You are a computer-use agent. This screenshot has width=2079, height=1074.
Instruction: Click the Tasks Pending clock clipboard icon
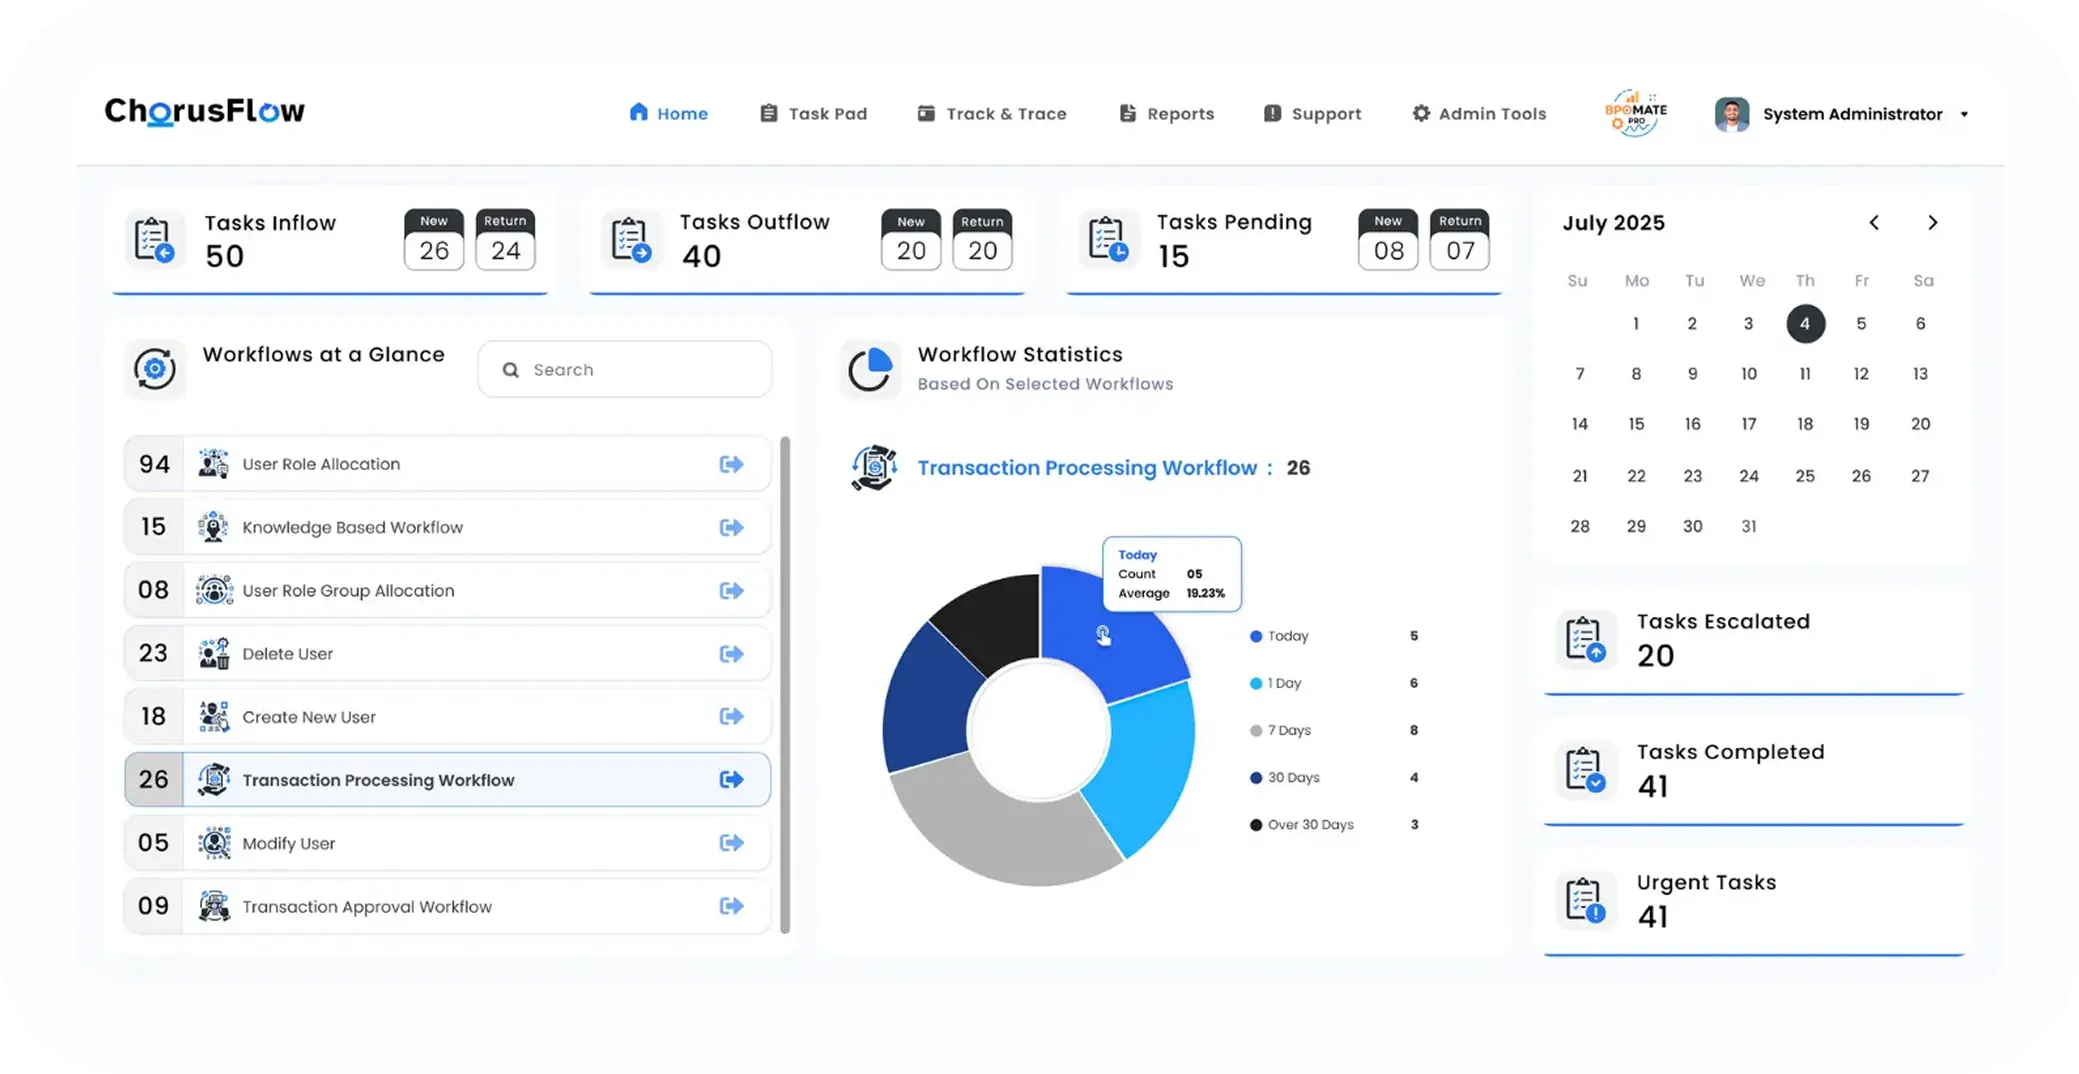(x=1108, y=240)
